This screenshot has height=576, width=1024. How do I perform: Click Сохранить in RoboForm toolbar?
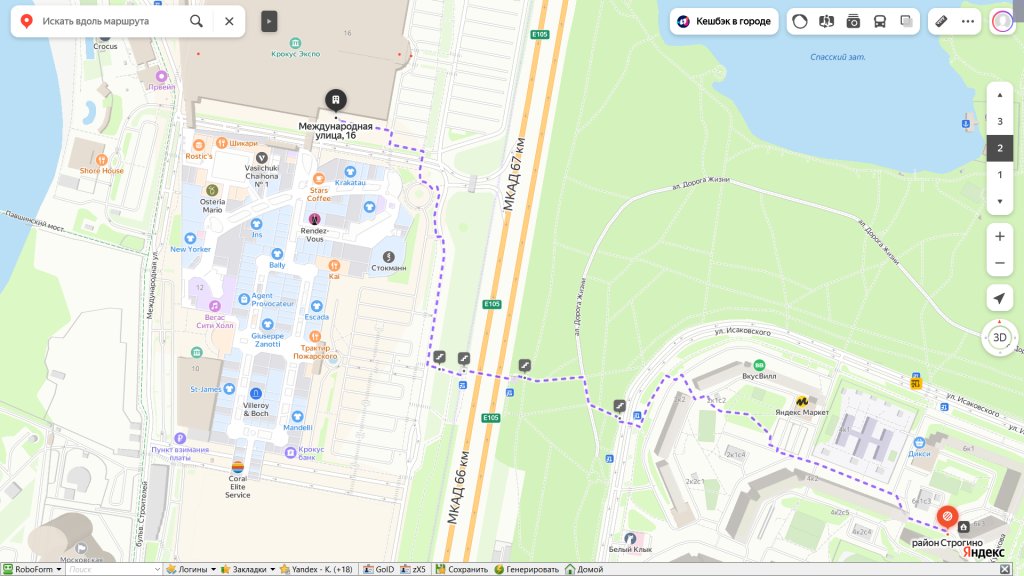pos(462,569)
